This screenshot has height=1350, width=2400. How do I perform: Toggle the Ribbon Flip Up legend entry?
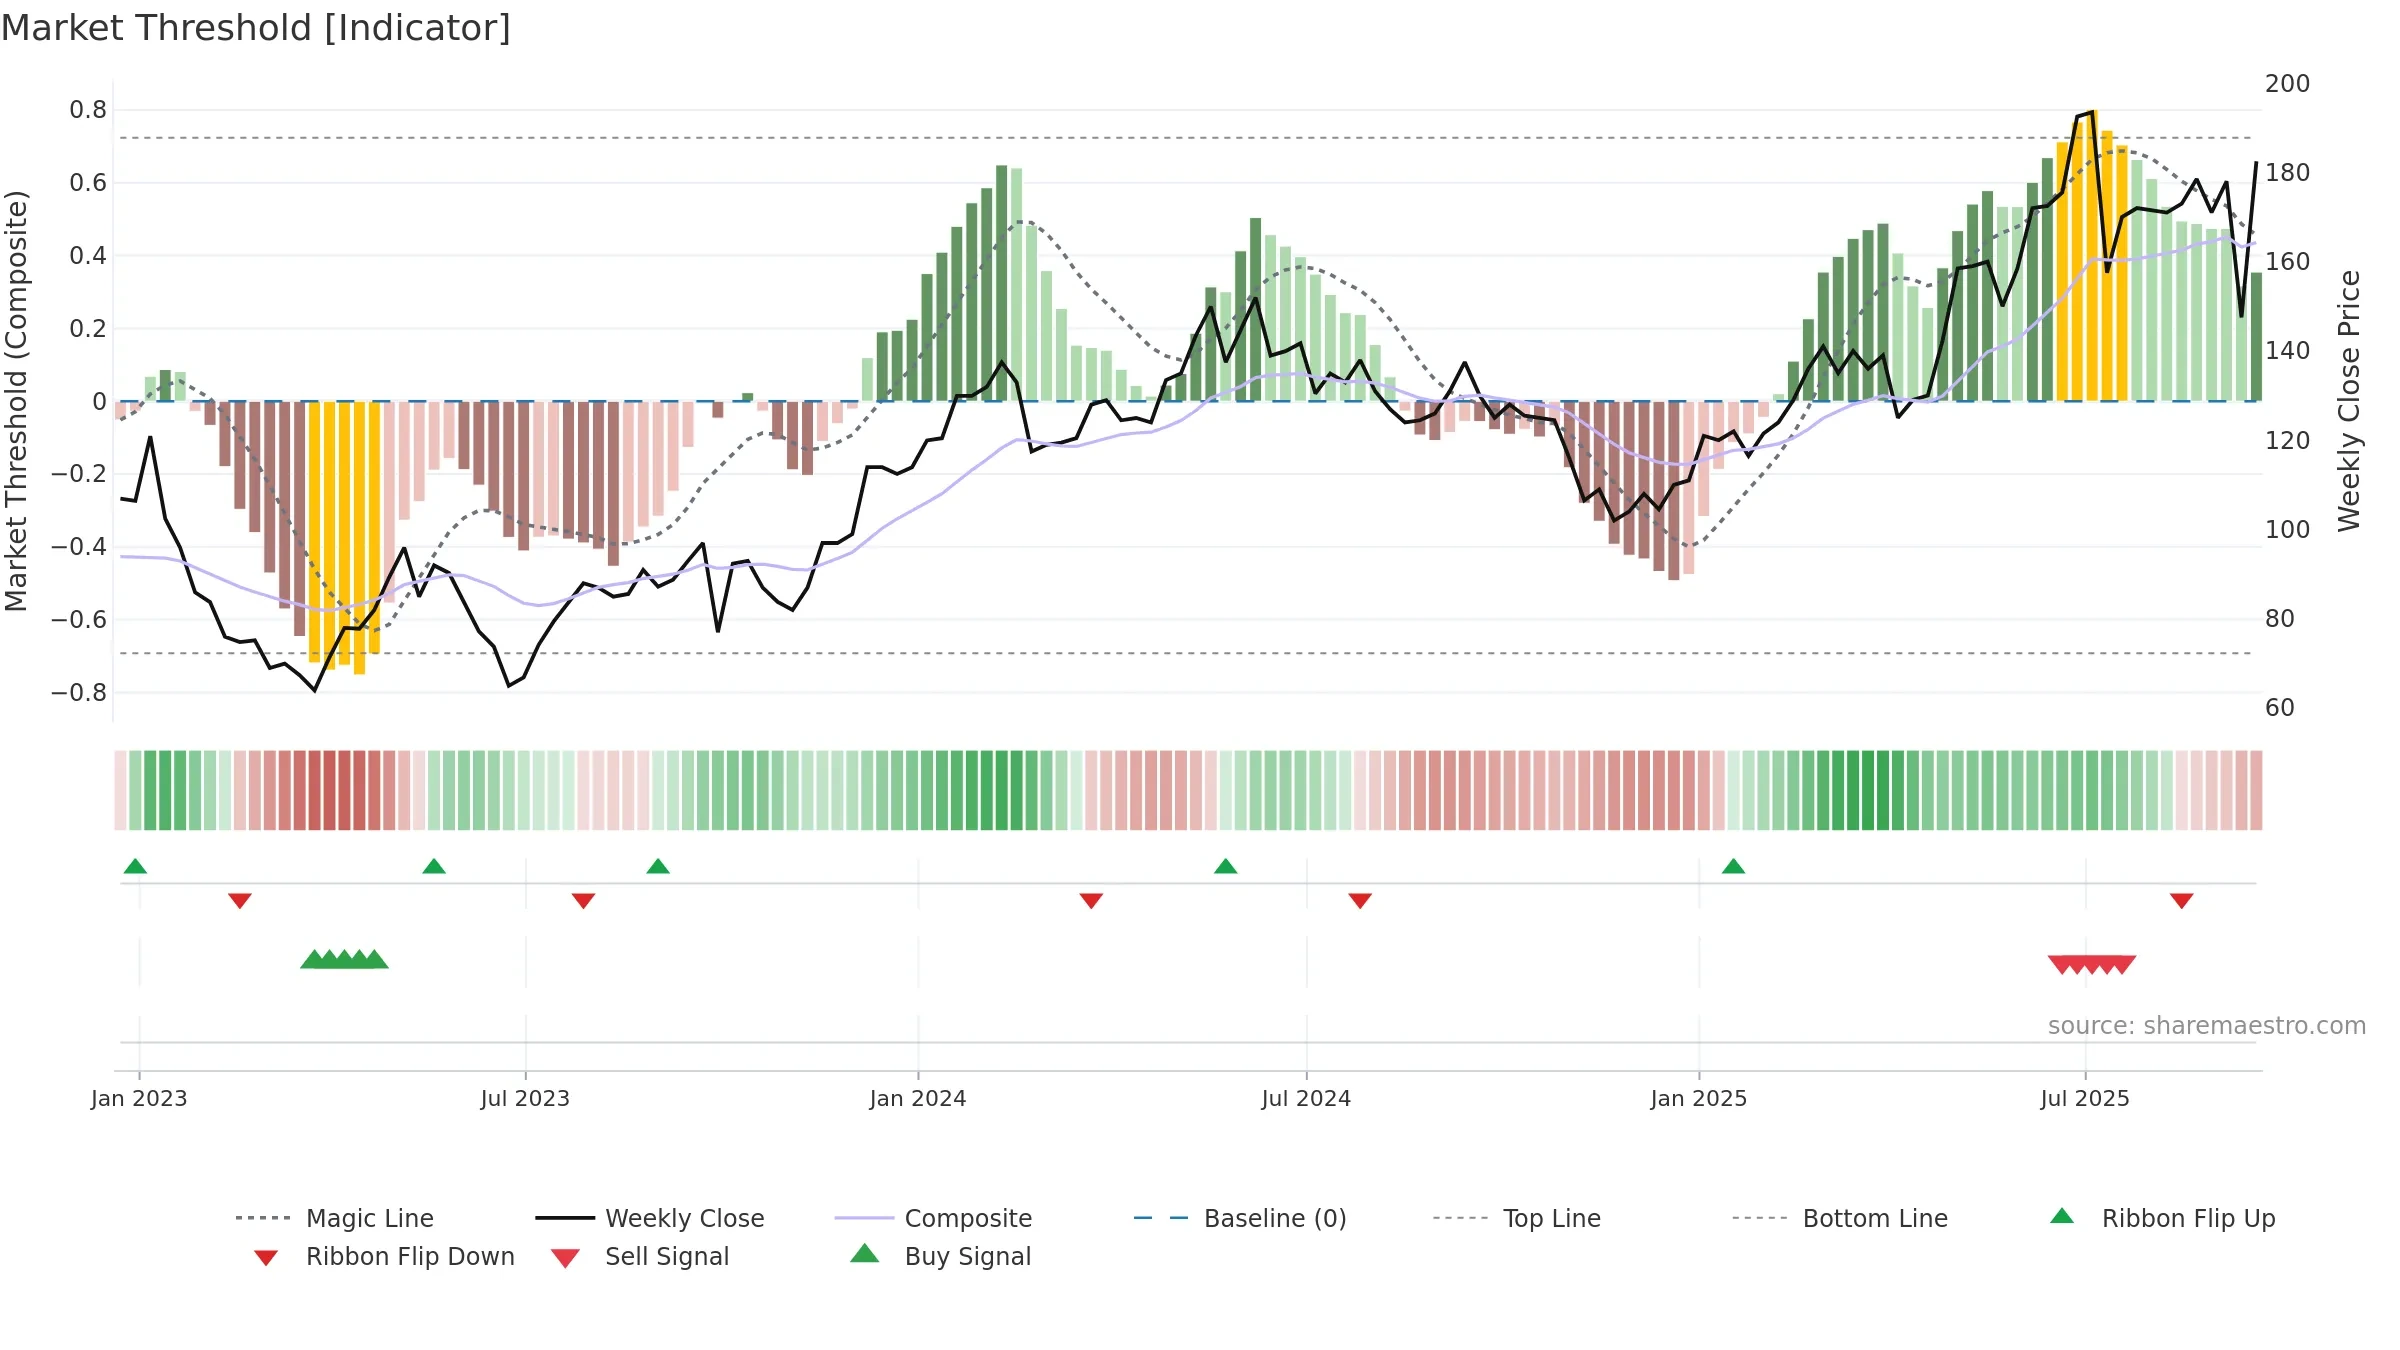(x=2162, y=1218)
